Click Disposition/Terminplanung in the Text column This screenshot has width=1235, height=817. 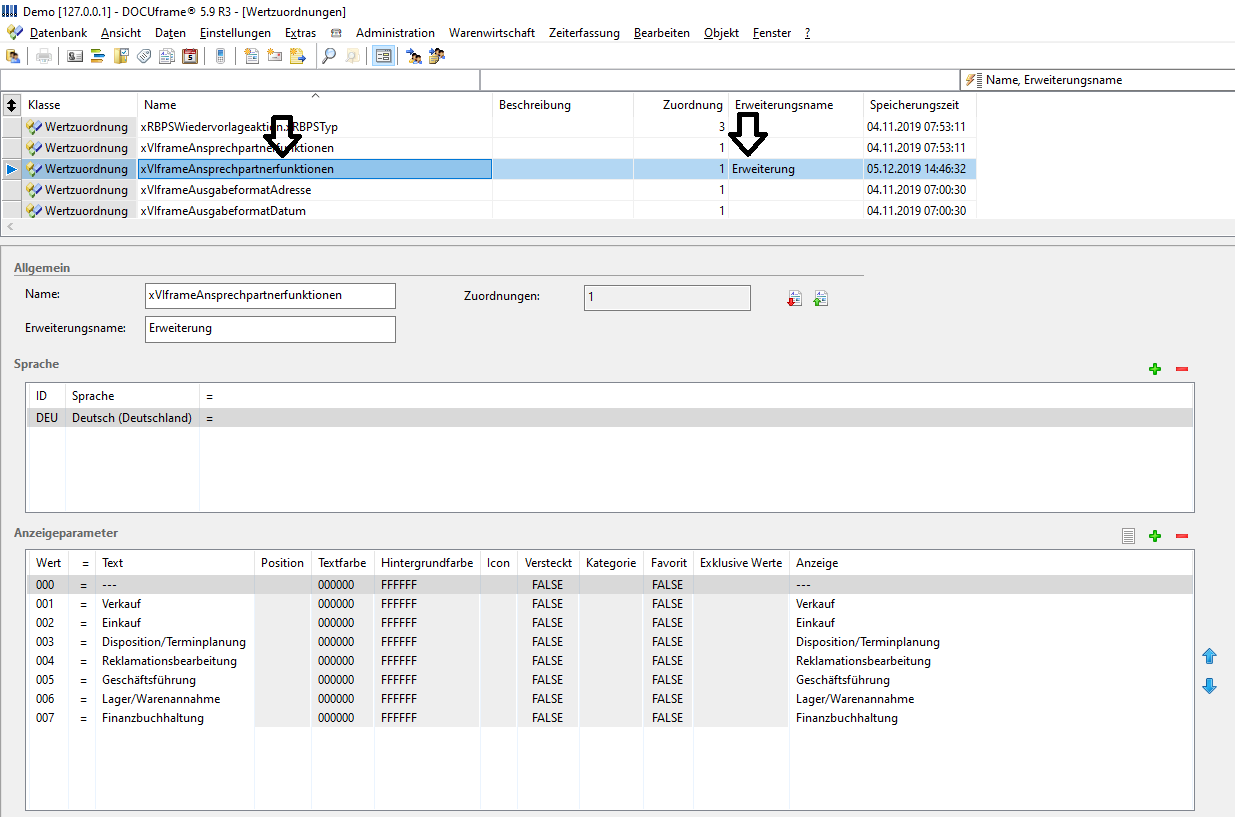174,642
